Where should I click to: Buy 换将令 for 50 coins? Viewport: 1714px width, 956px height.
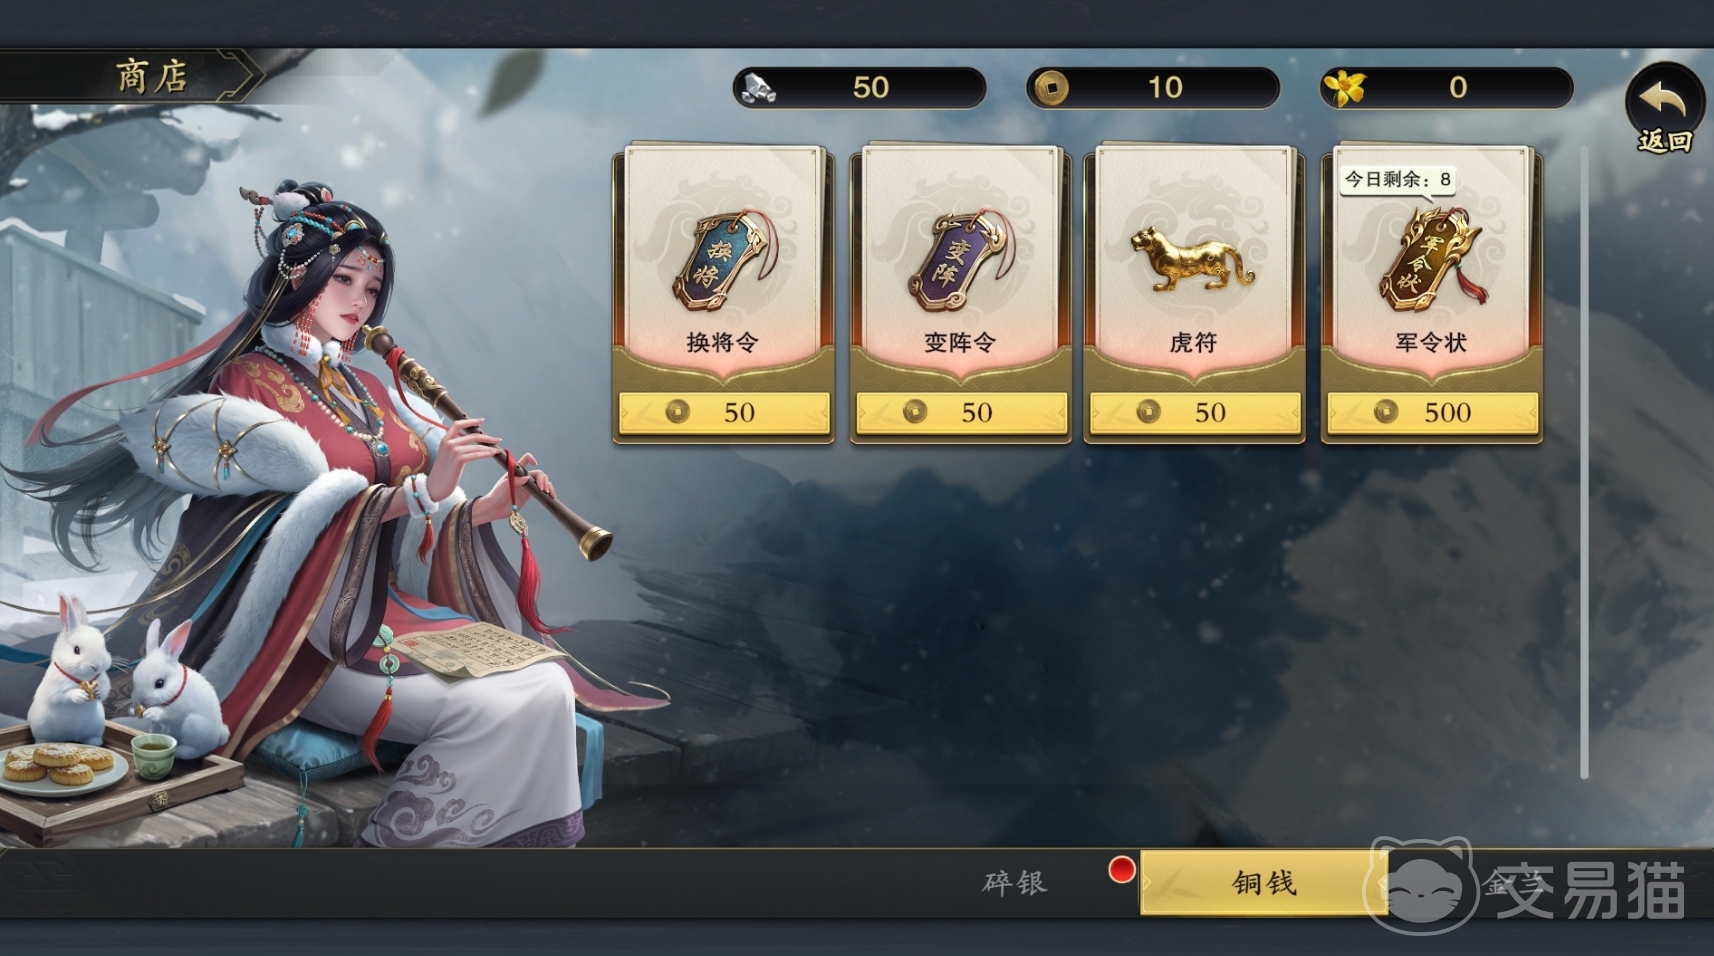coord(724,412)
